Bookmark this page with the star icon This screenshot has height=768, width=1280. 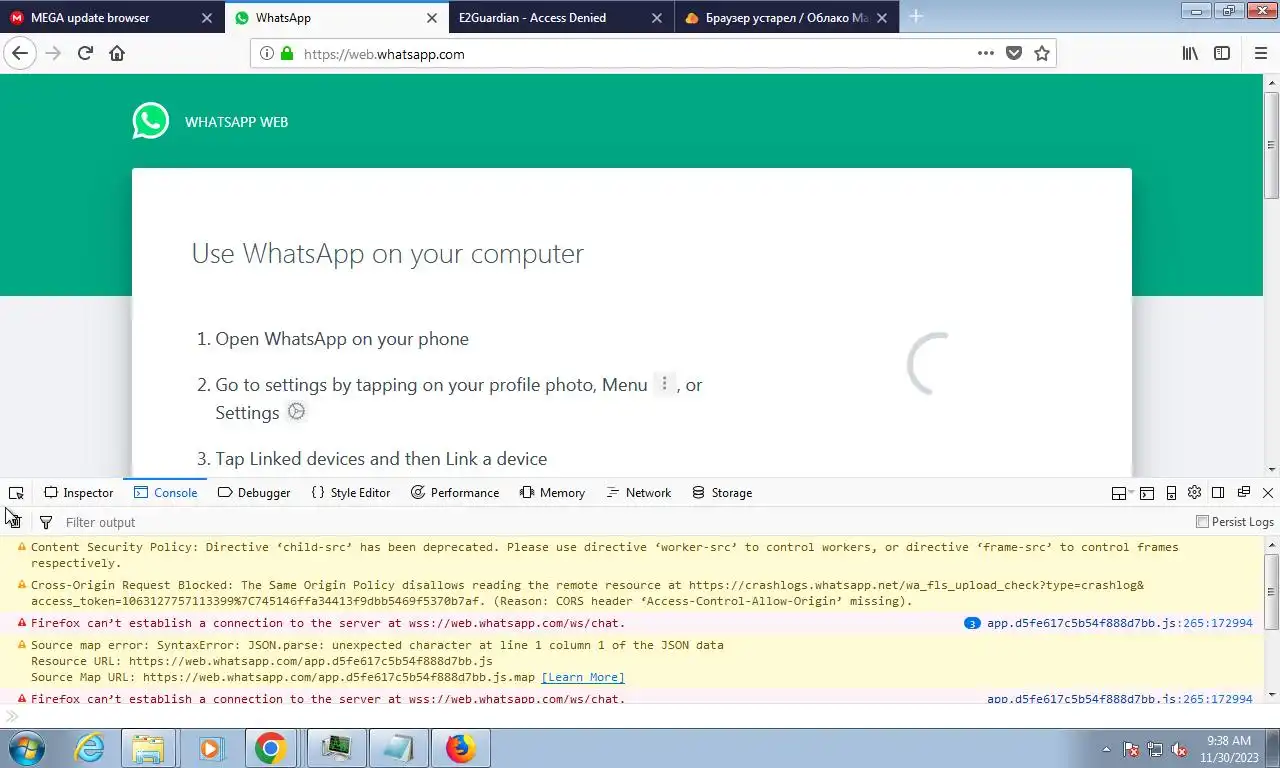[x=1042, y=54]
